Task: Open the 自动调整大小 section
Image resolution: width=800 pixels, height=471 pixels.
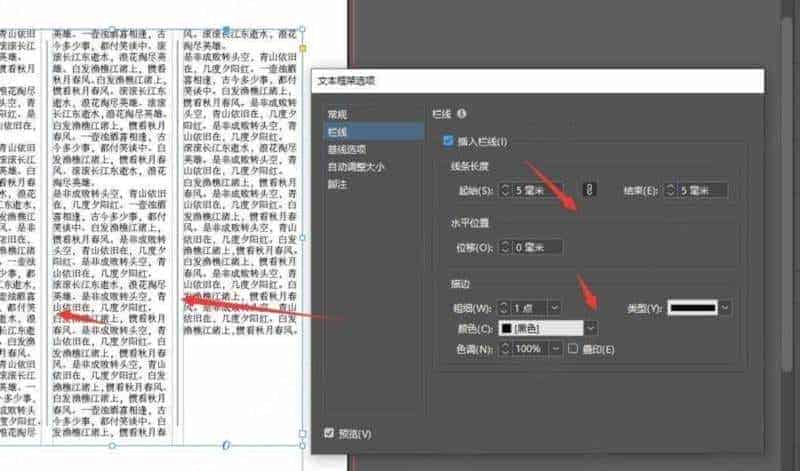Action: pyautogui.click(x=356, y=167)
